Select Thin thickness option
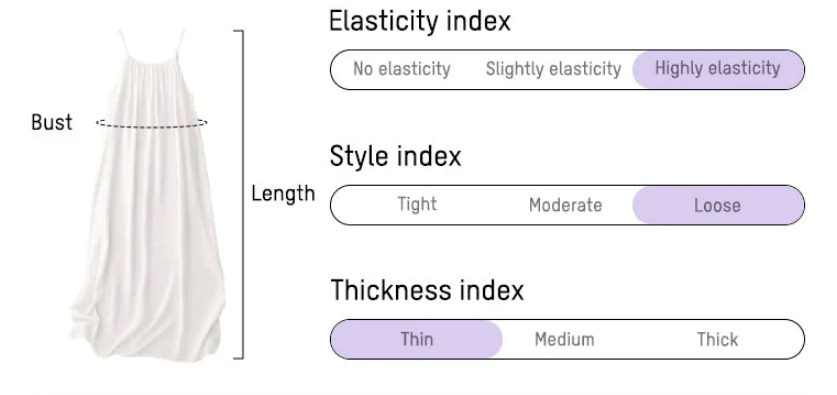This screenshot has width=837, height=395. point(416,339)
